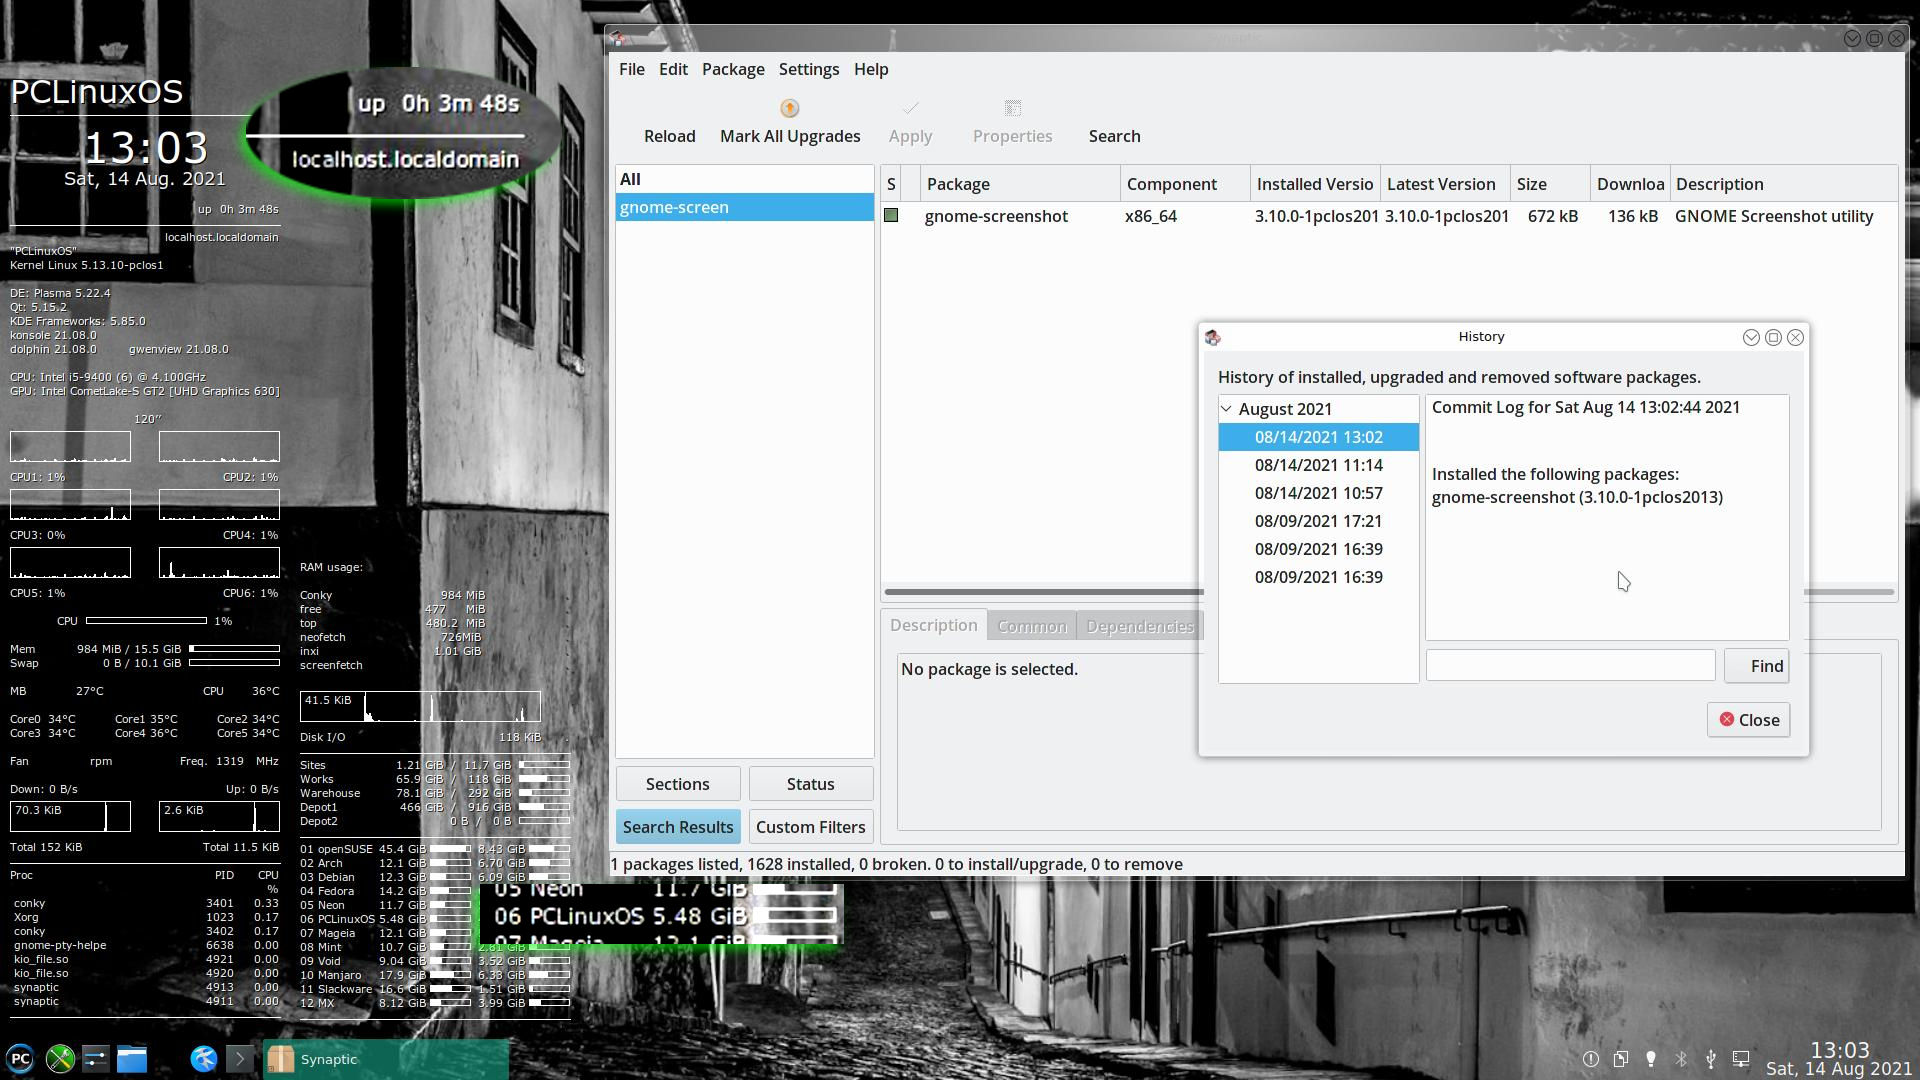This screenshot has height=1080, width=1920.
Task: Sort by the Size column header
Action: pos(1550,184)
